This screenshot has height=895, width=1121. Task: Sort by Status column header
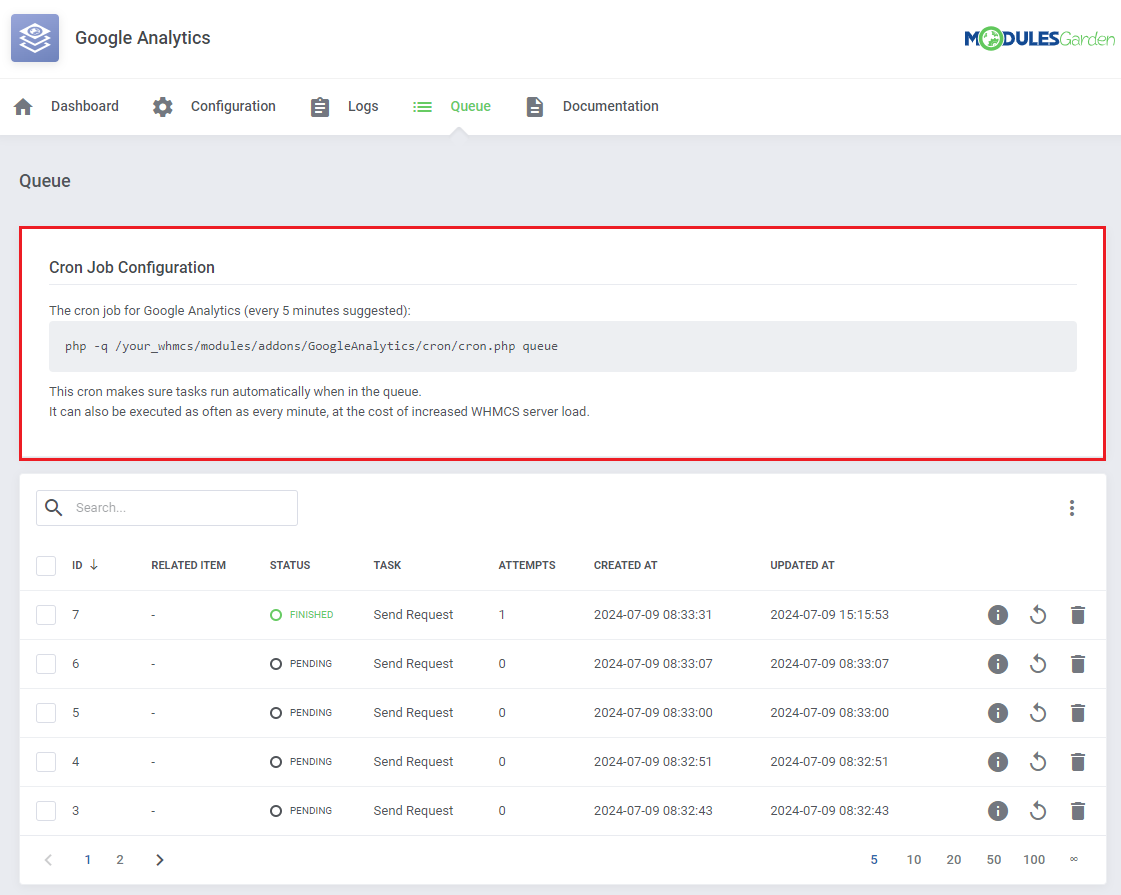[x=290, y=565]
